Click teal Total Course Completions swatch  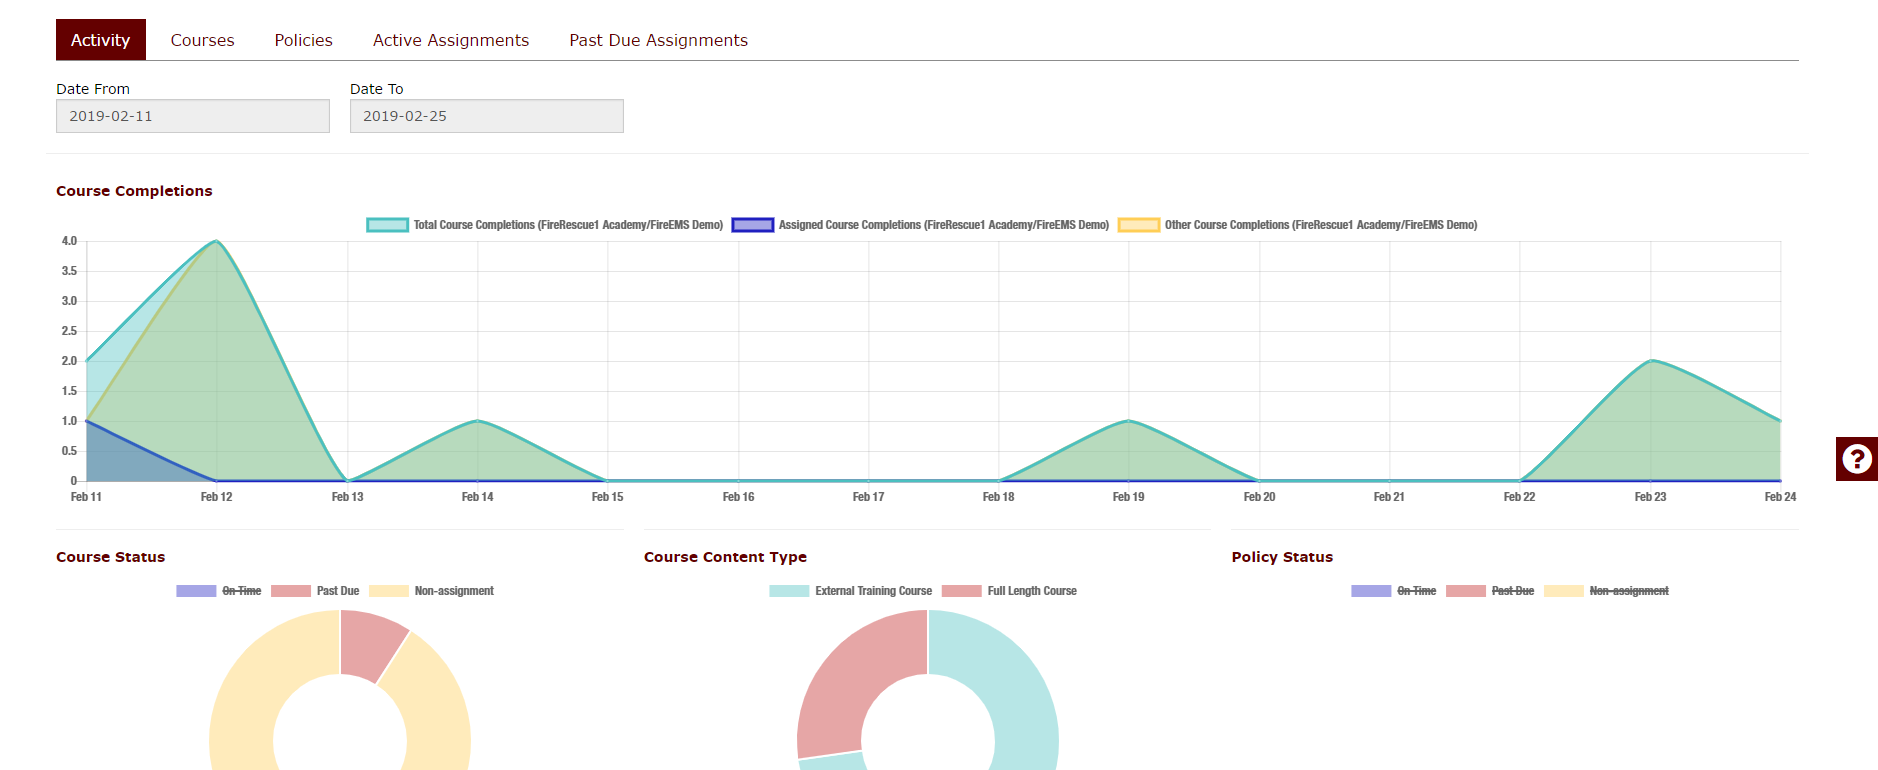click(x=387, y=225)
